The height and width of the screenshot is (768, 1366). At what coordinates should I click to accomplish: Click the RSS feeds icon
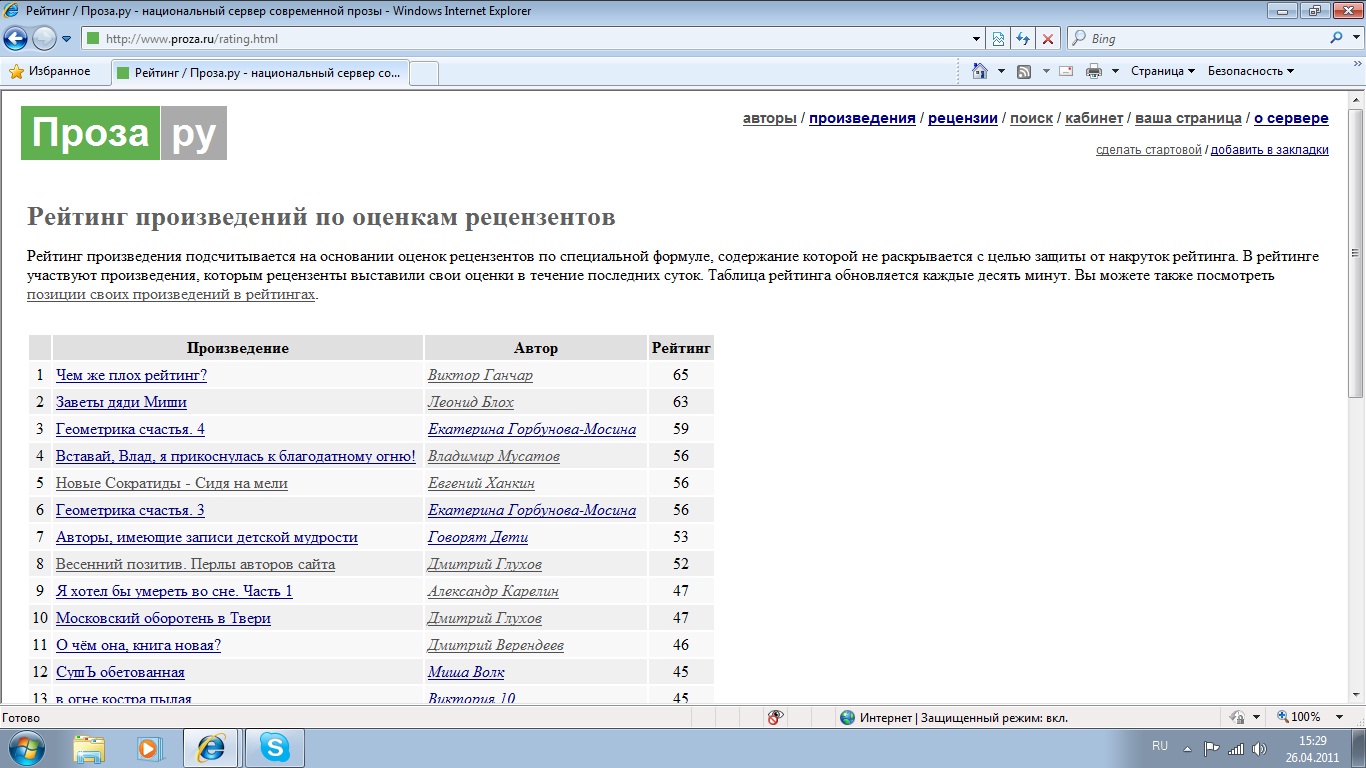point(1024,71)
